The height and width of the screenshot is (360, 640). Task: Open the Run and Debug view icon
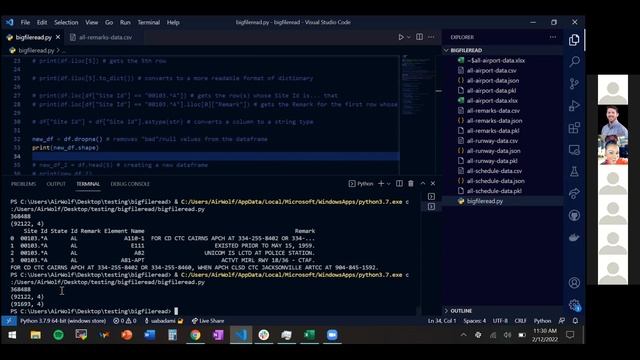click(x=574, y=106)
